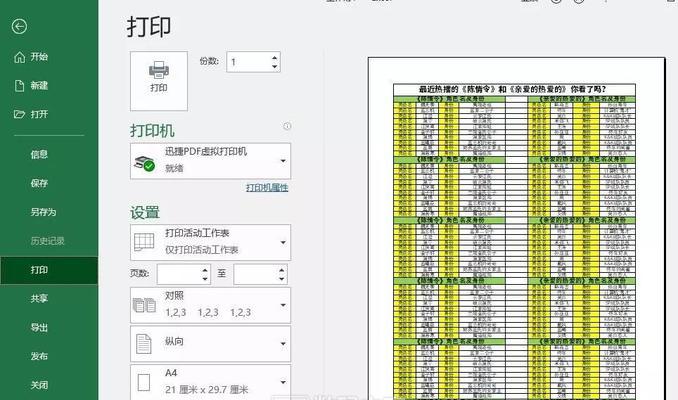Decrease the start page number

click(205, 279)
